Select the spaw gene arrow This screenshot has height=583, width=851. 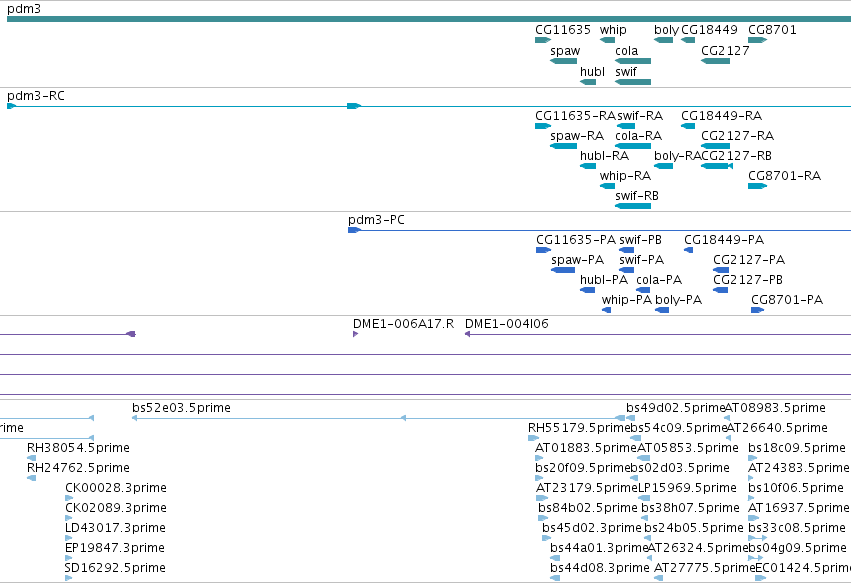coord(563,61)
